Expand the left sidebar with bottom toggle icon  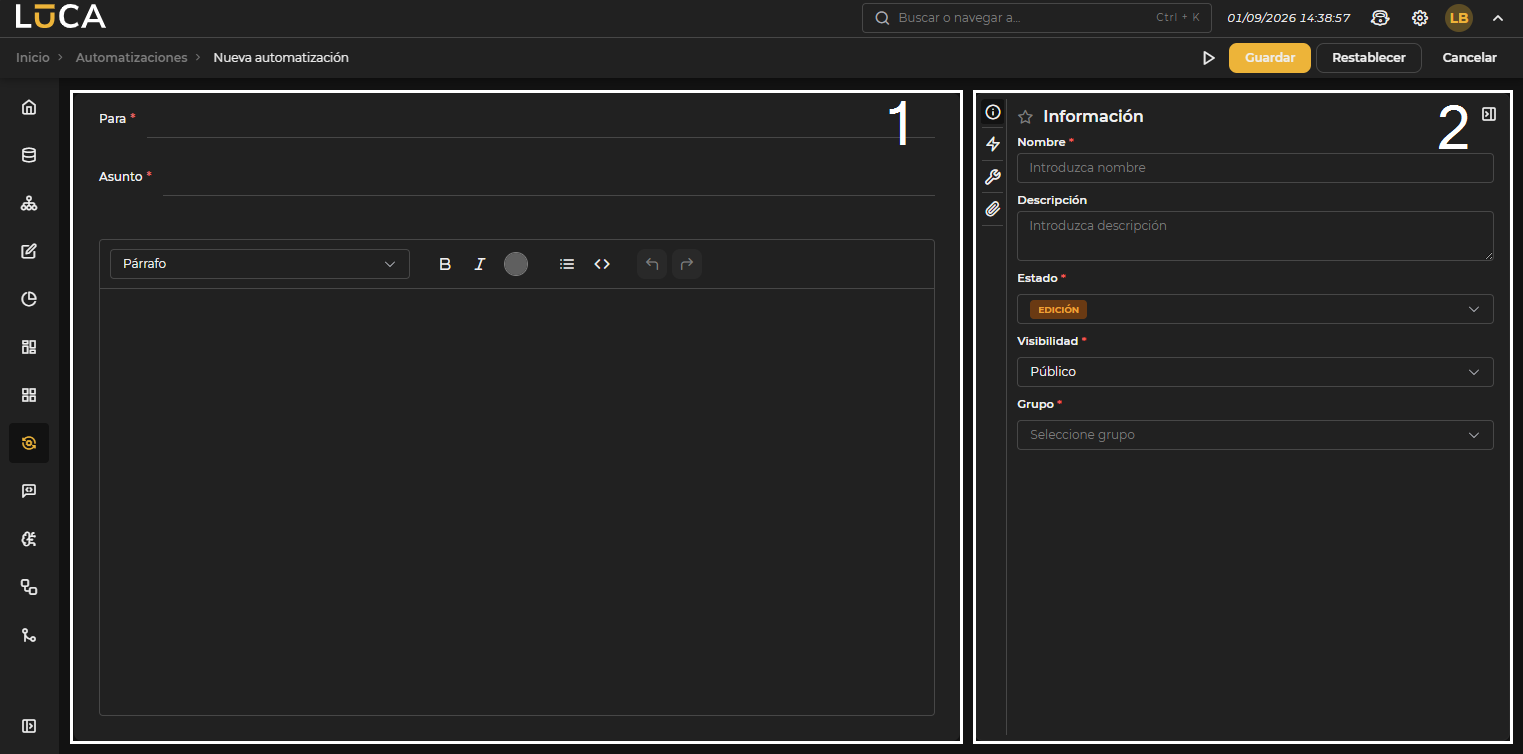coord(29,726)
